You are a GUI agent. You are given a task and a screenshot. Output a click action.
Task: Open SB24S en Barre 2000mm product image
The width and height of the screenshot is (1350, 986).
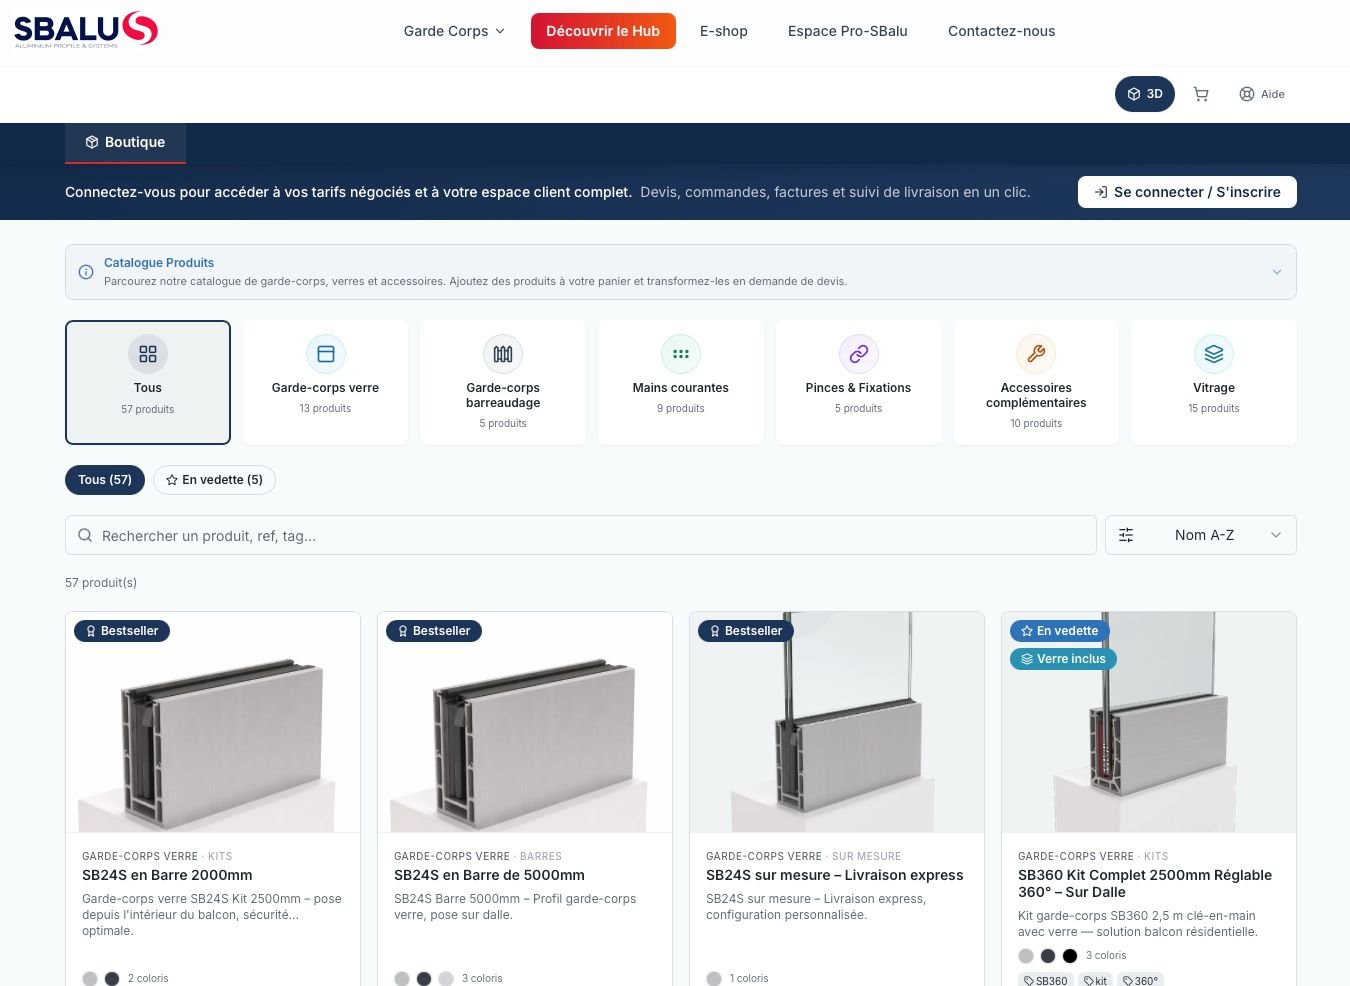[213, 722]
